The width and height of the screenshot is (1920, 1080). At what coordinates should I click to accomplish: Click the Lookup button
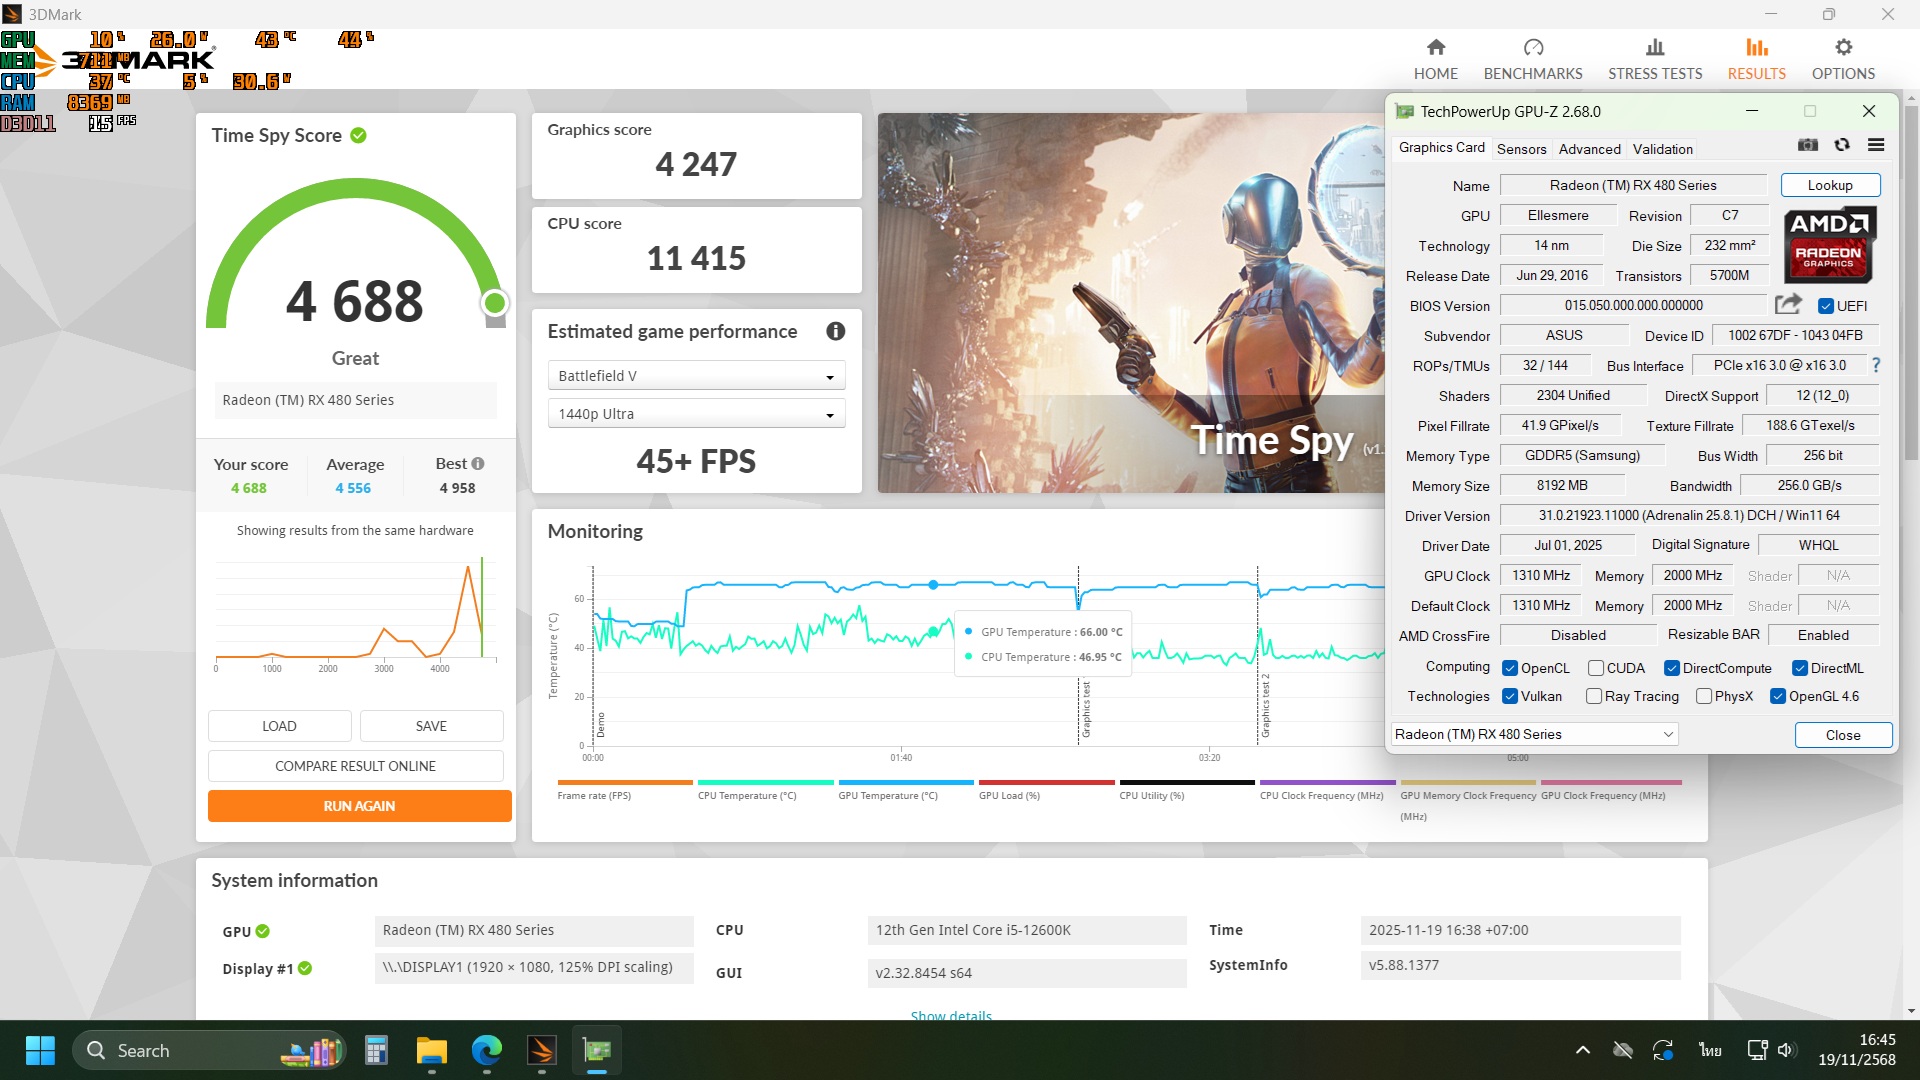1830,185
